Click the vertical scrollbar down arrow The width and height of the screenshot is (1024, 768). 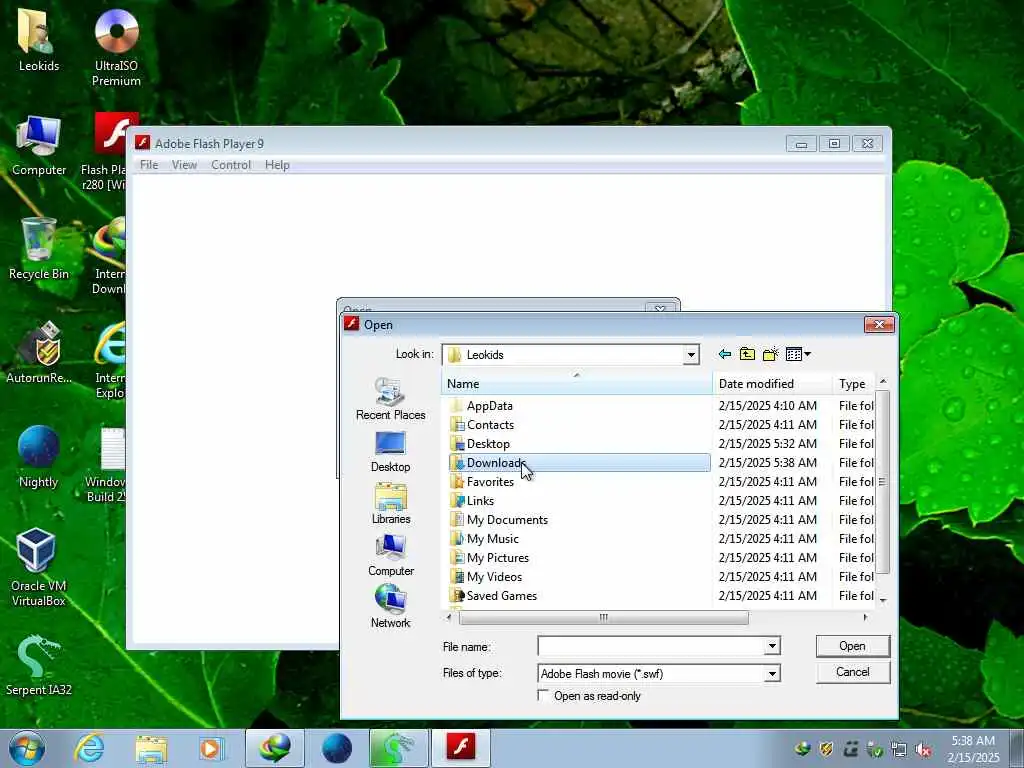tap(883, 600)
